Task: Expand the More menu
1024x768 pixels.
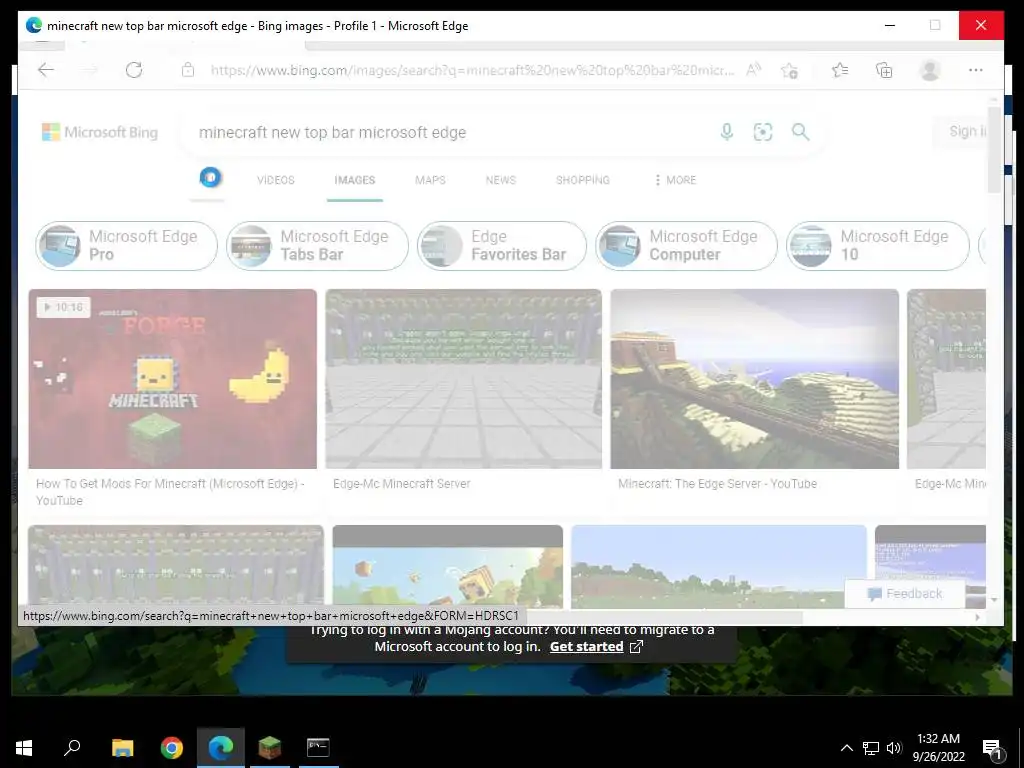Action: [675, 180]
